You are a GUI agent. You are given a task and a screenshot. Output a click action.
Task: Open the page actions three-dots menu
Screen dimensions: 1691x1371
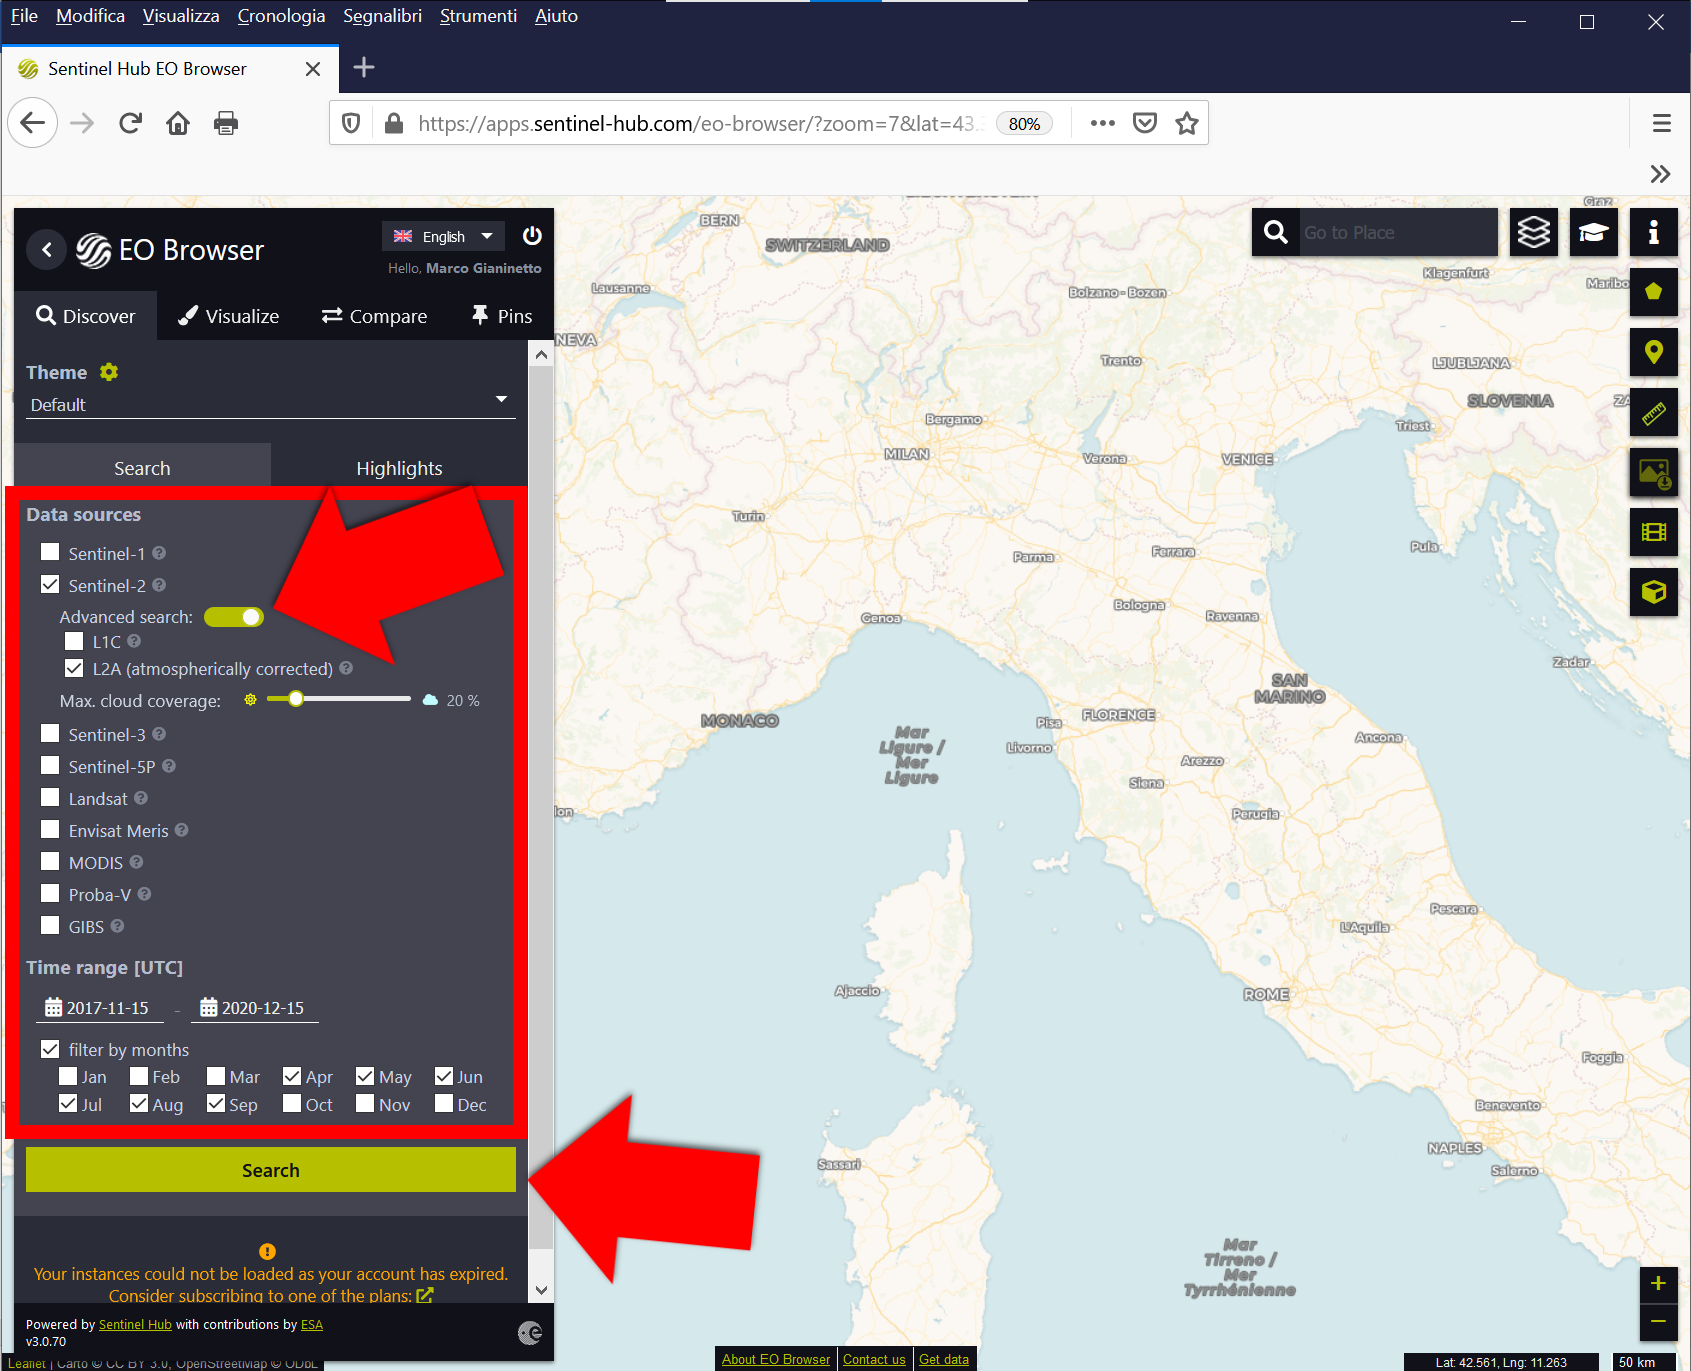[x=1103, y=123]
